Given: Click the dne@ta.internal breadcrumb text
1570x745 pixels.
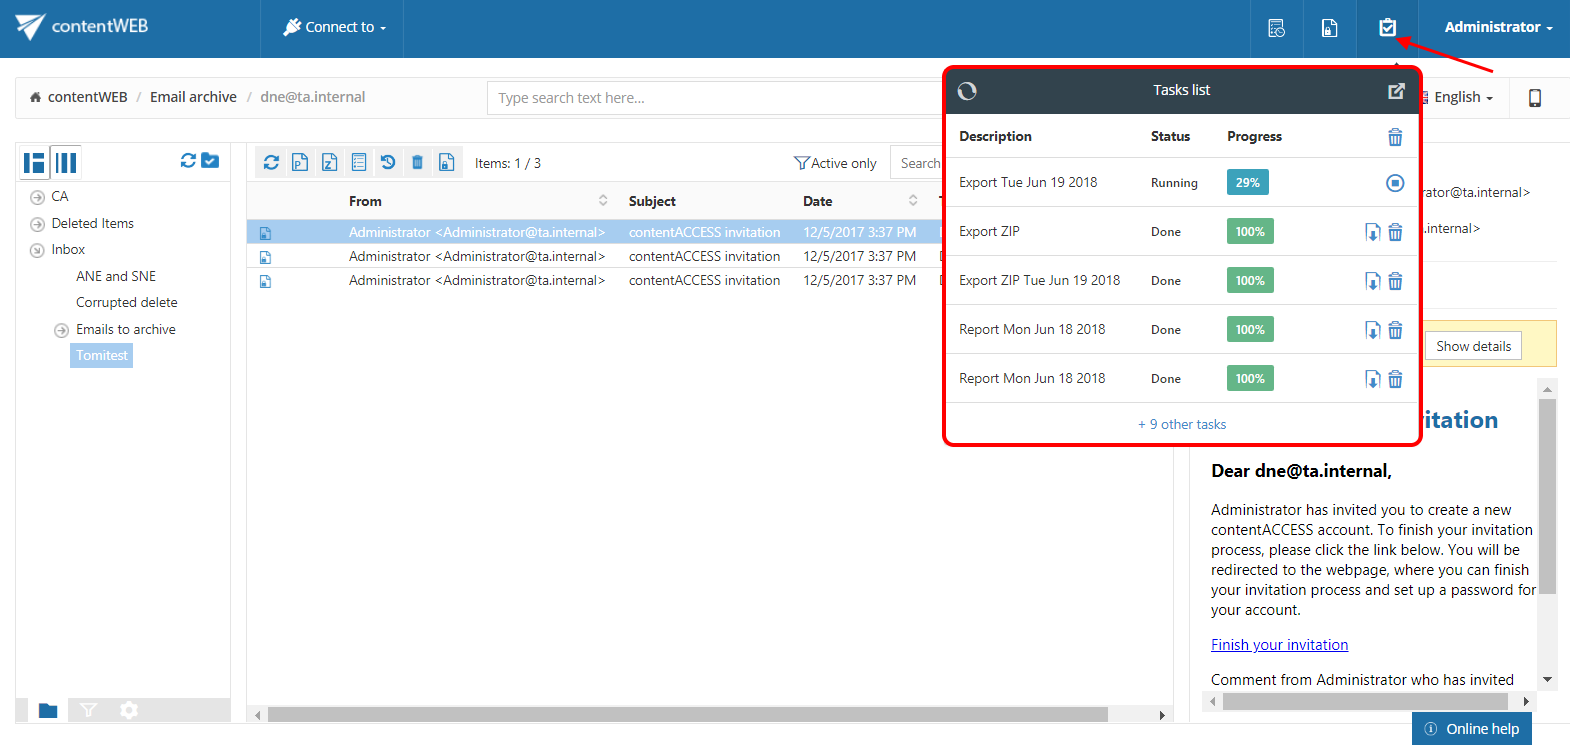Looking at the screenshot, I should click(313, 97).
